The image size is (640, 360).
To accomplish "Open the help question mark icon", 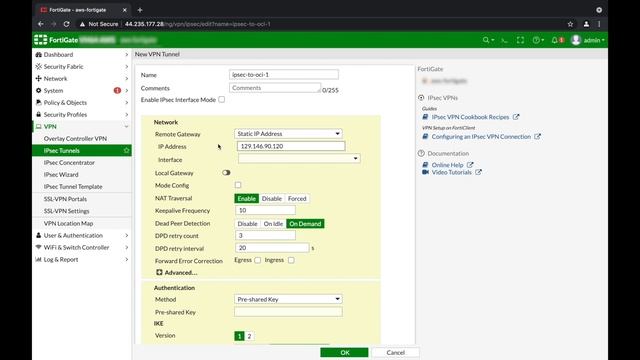I will click(x=536, y=40).
